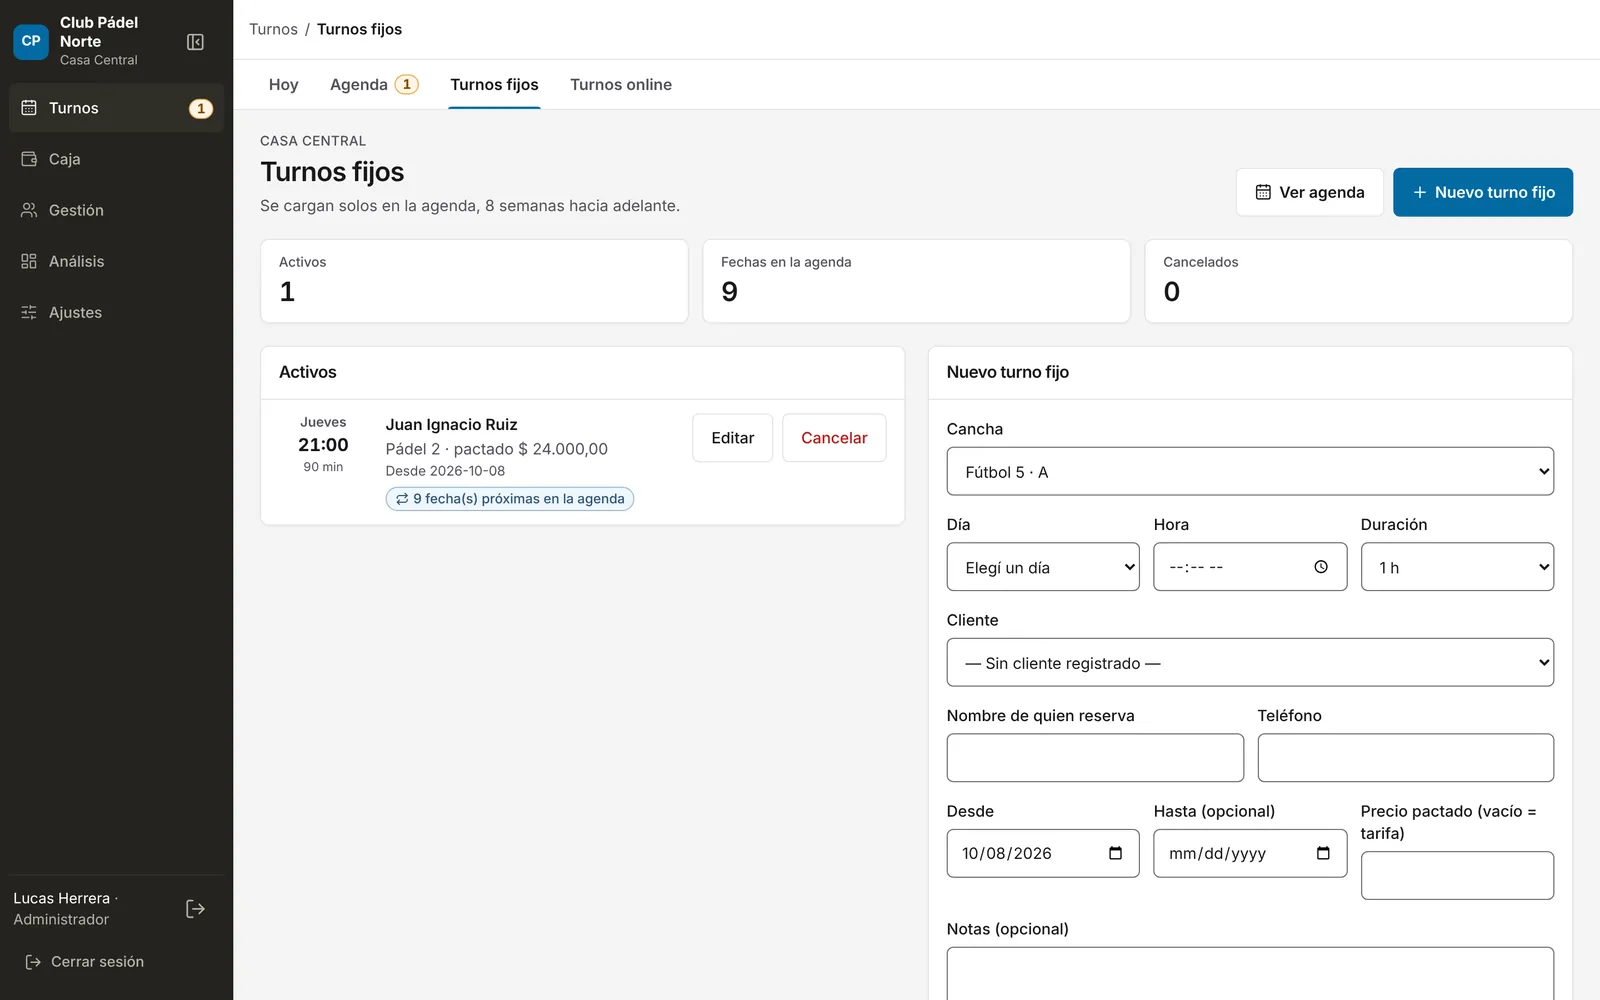Open the Cancha dropdown showing Fútbol 5 · A
The image size is (1600, 1000).
pos(1250,471)
